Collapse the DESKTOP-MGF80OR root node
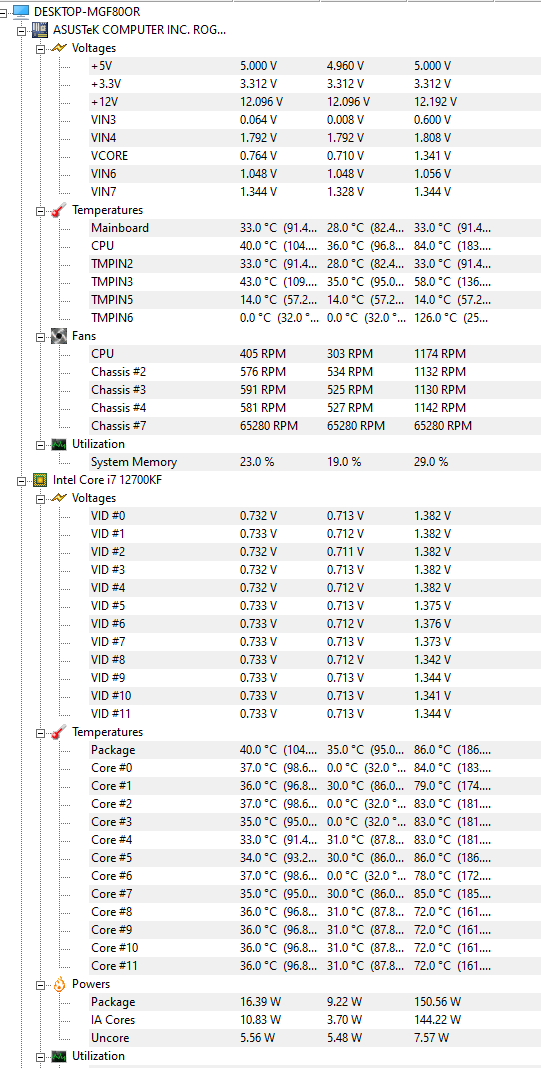The image size is (541, 1068). click(x=4, y=12)
